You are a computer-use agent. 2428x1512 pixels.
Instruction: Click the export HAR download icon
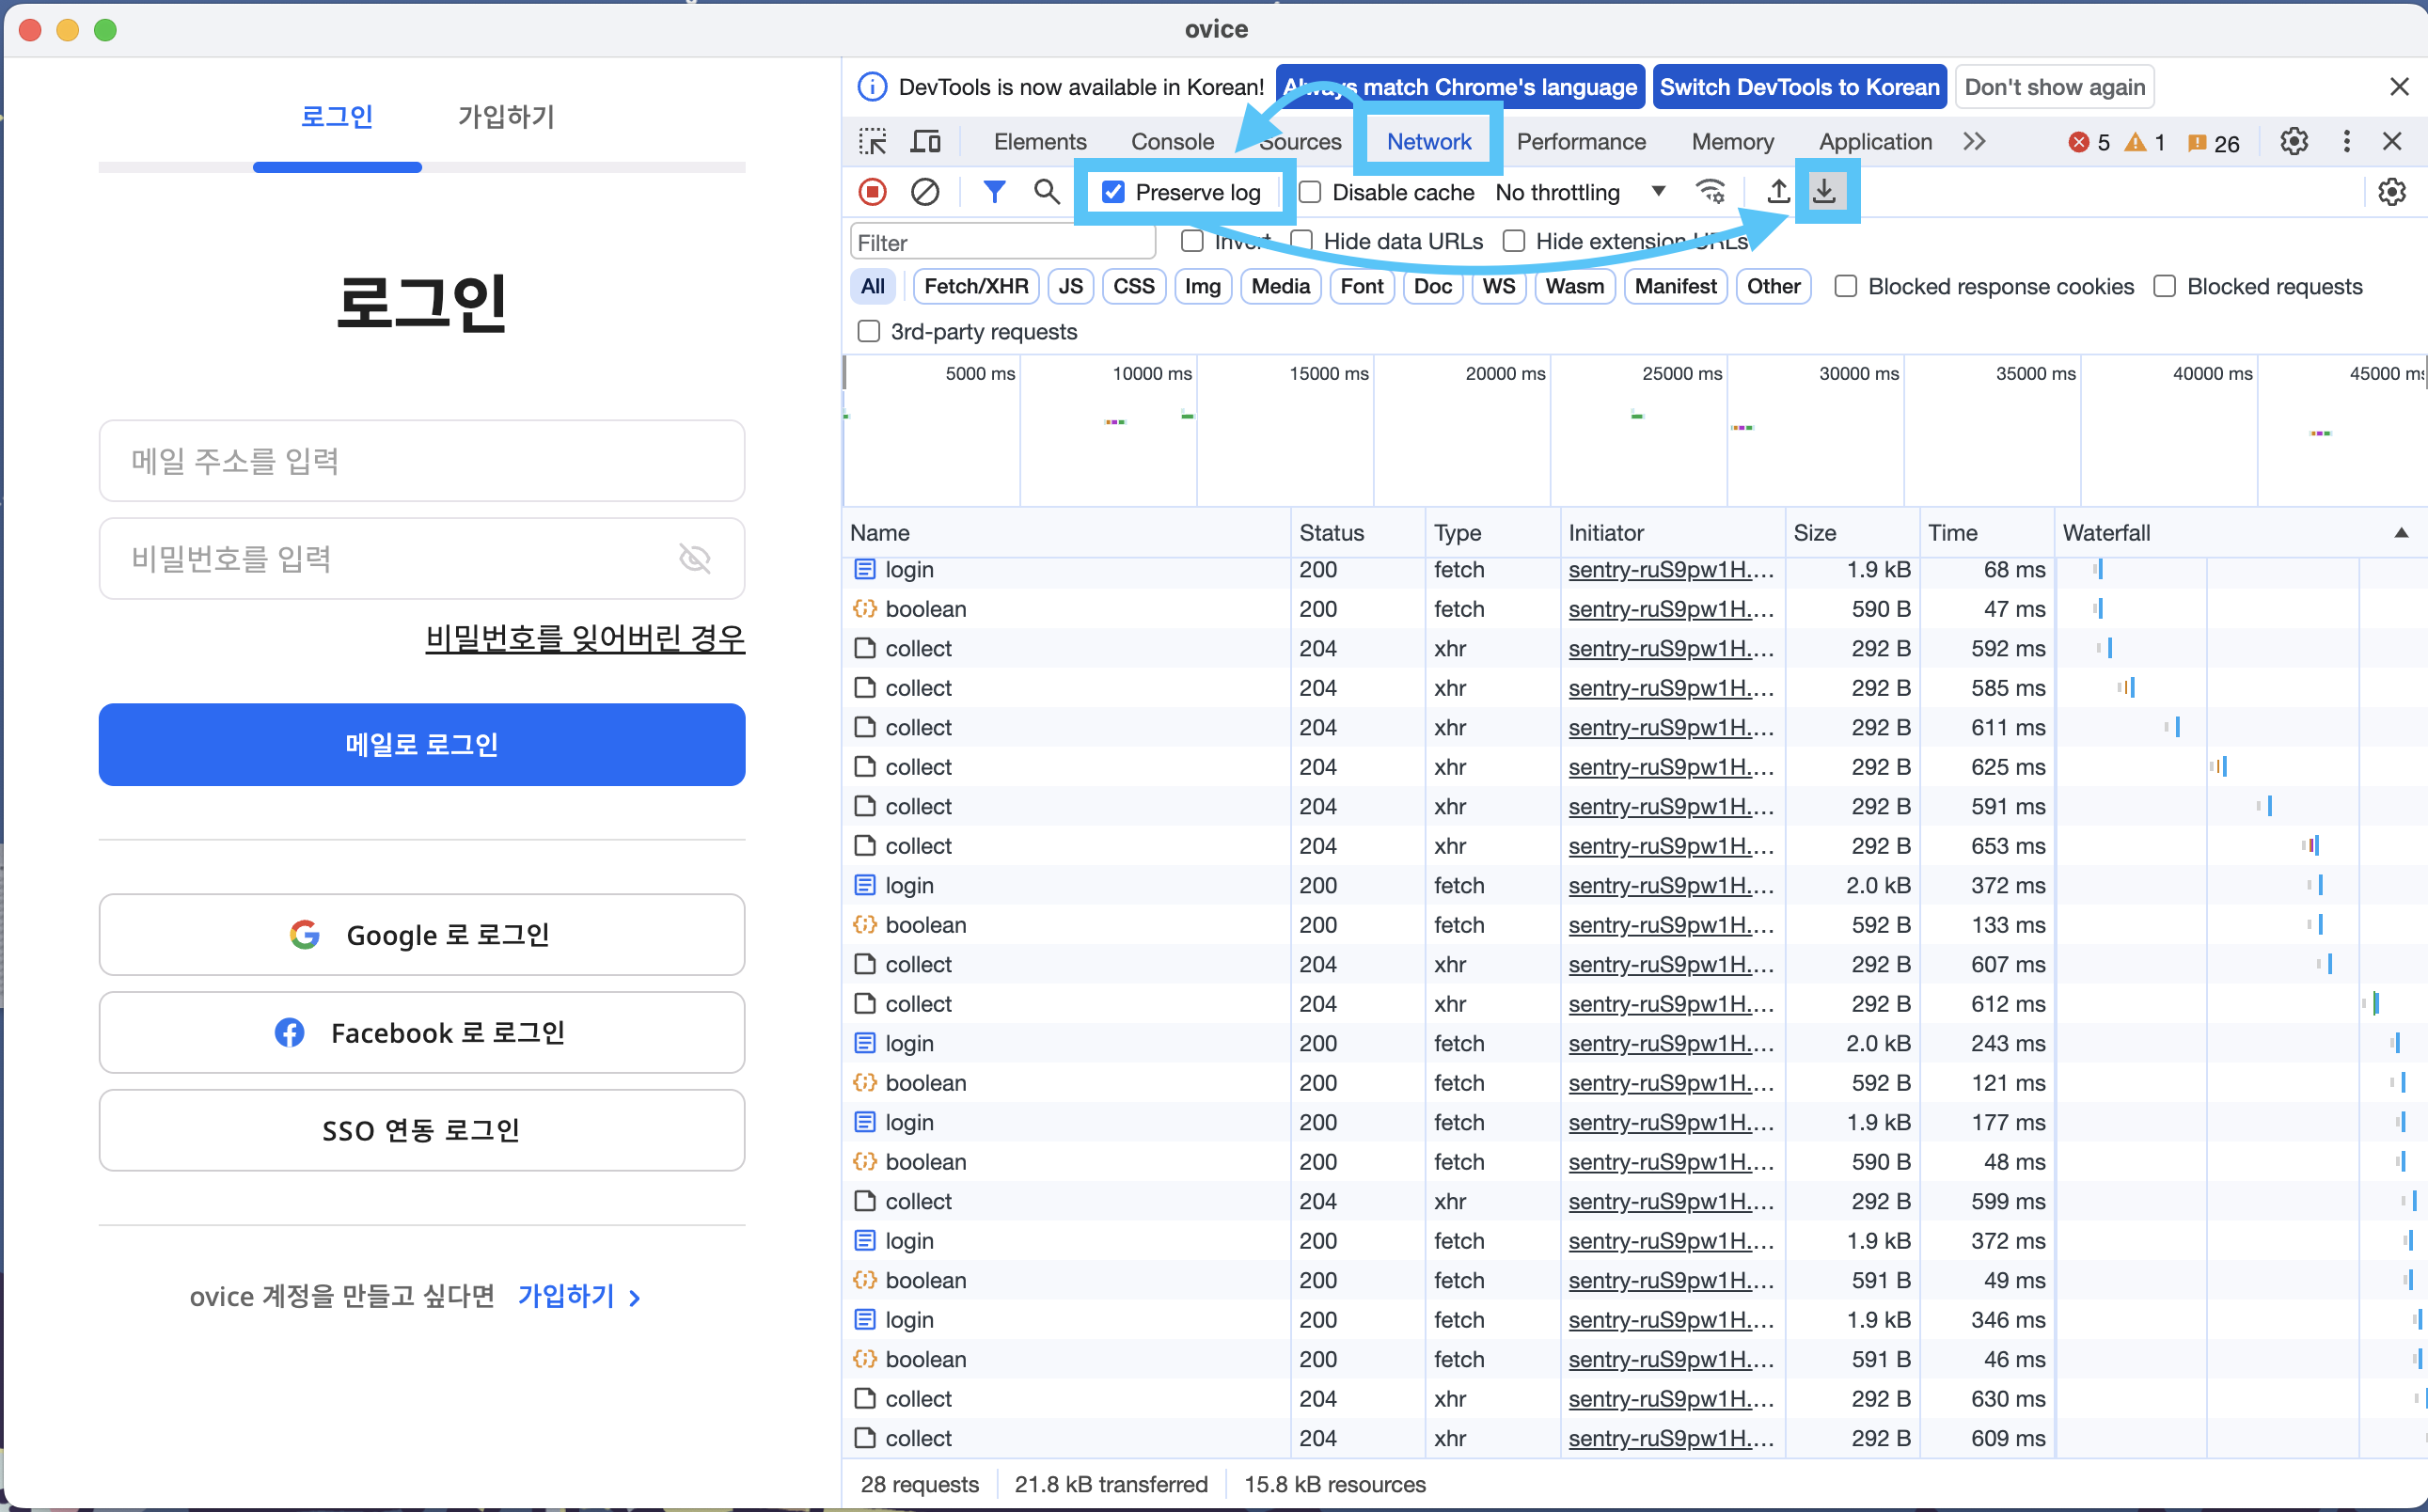pyautogui.click(x=1825, y=191)
